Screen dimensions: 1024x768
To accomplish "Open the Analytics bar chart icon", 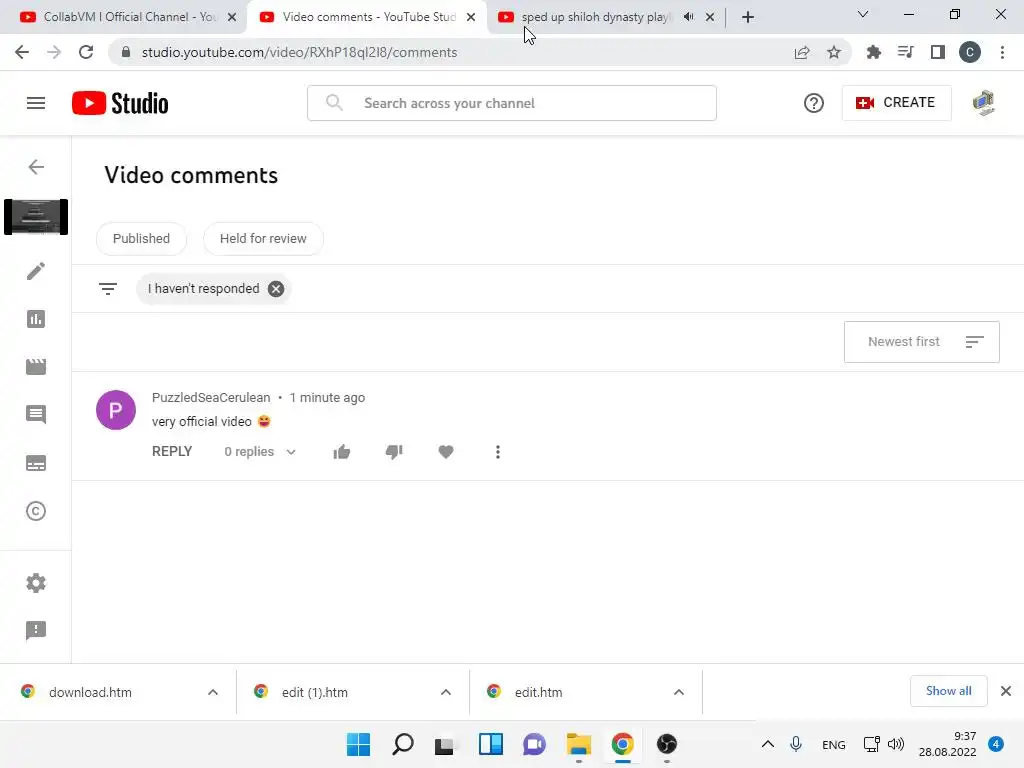I will (x=36, y=319).
